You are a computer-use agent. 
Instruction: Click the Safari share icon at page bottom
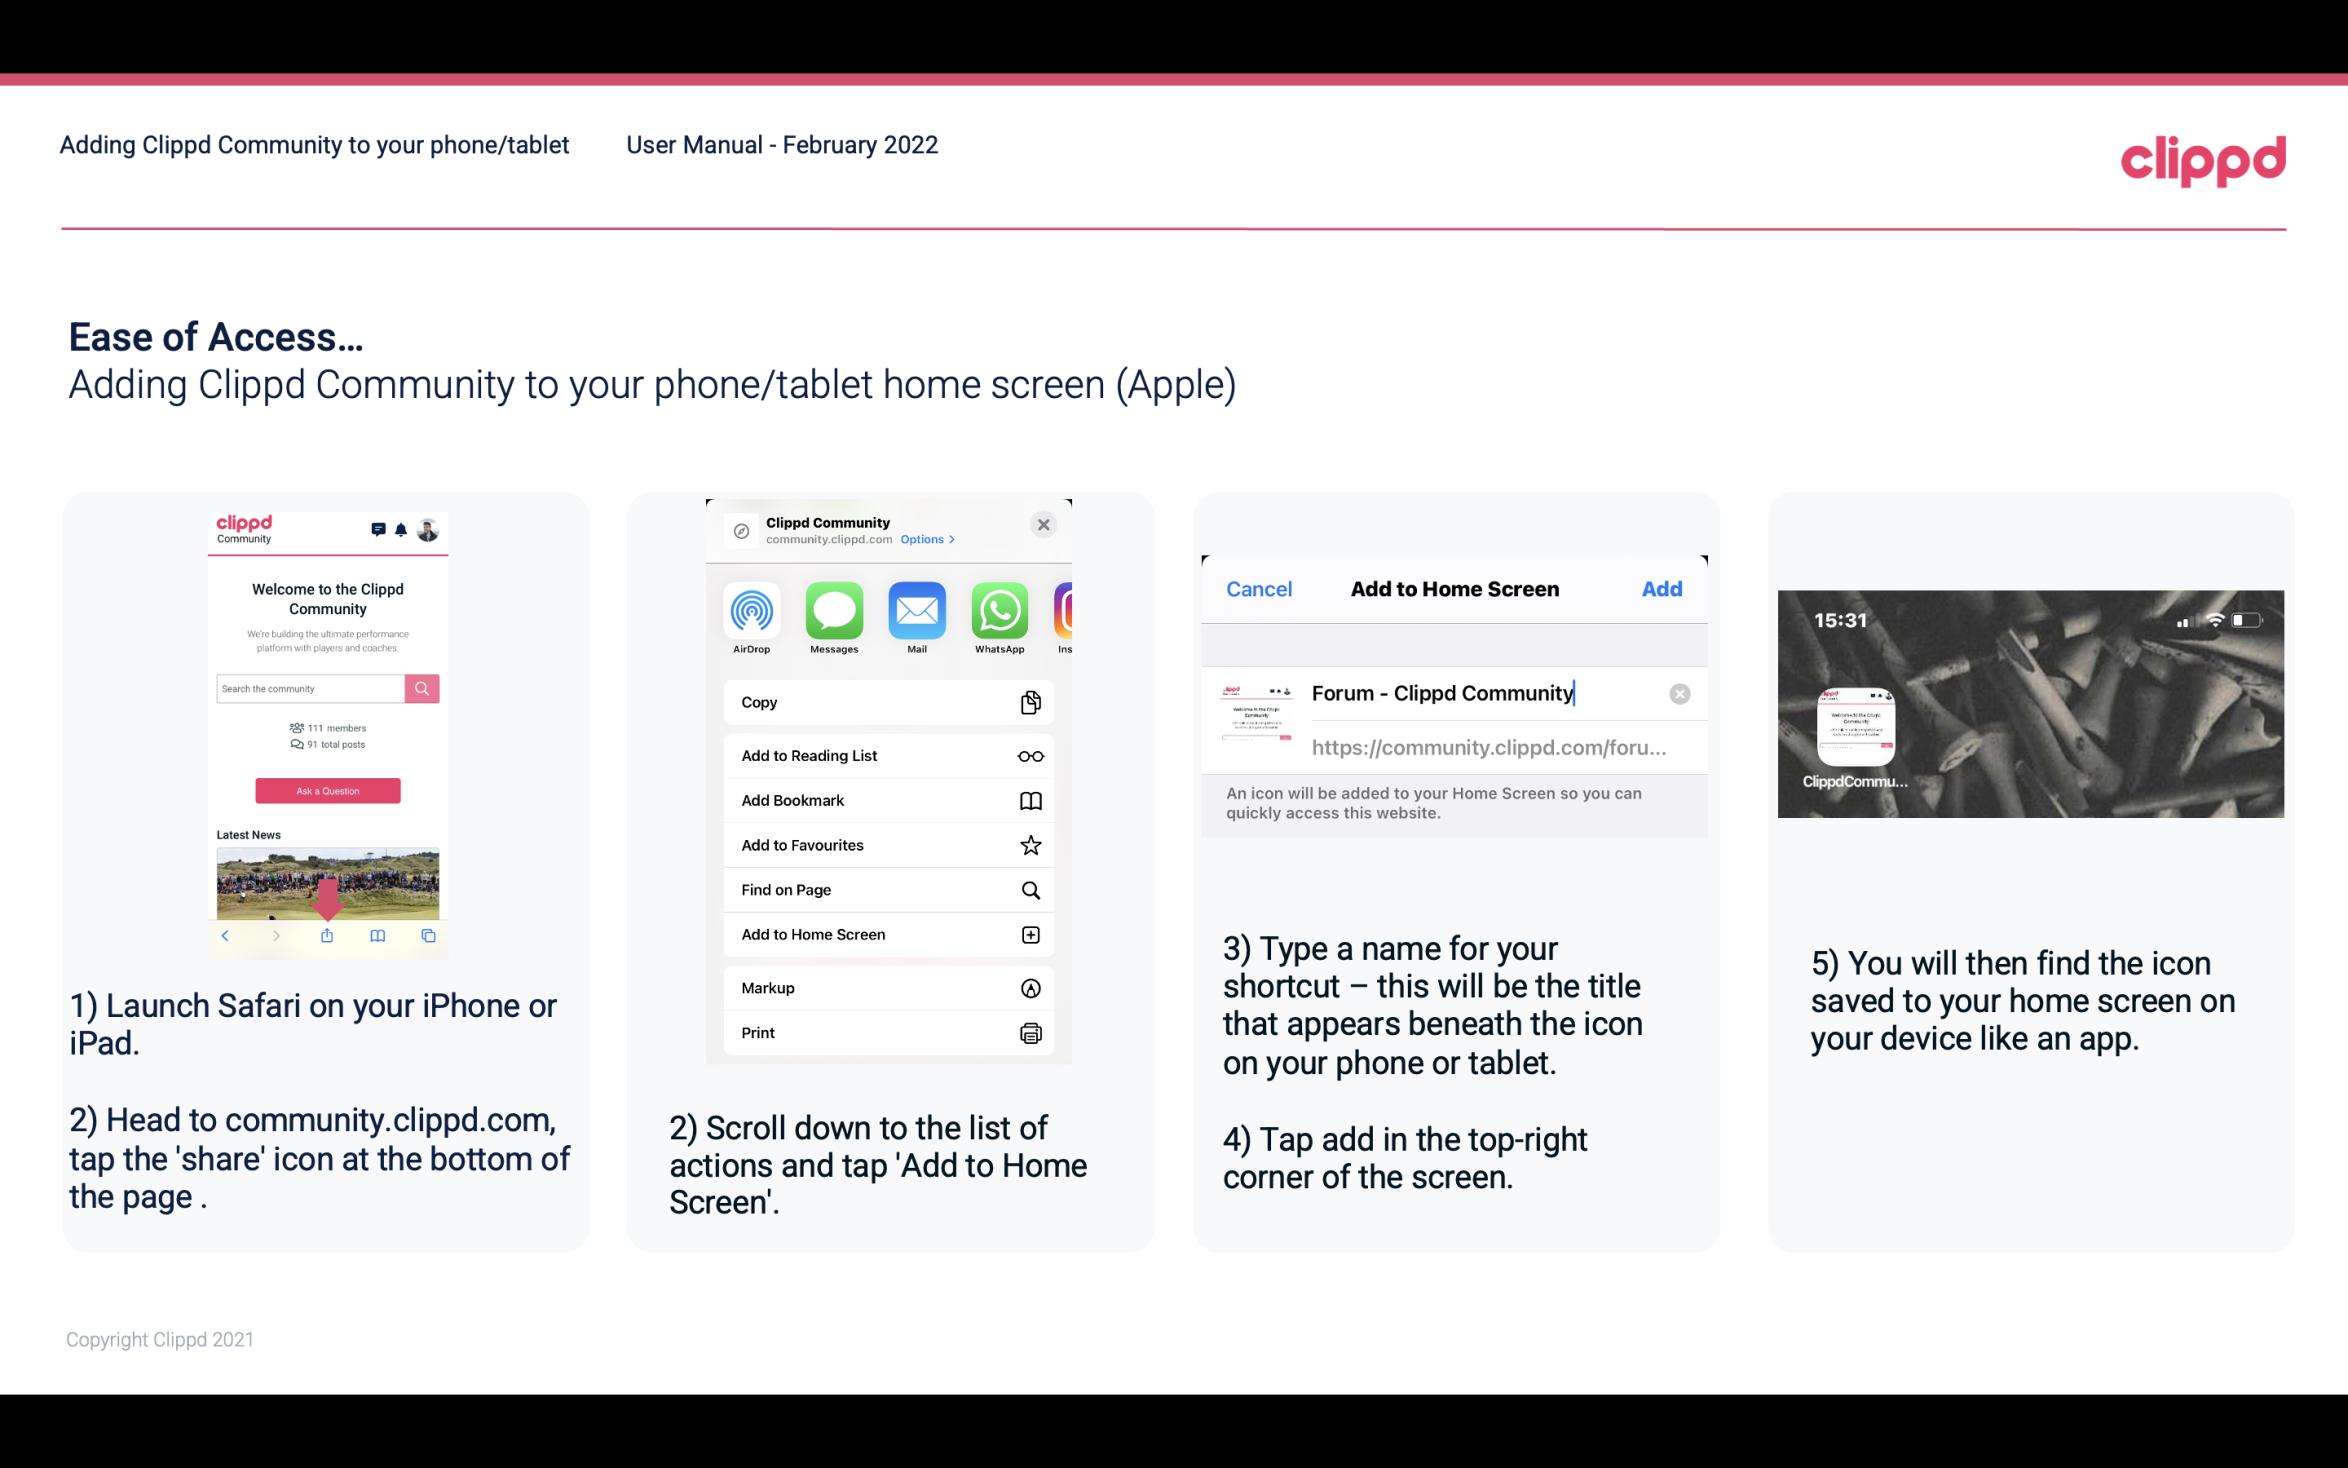point(326,934)
